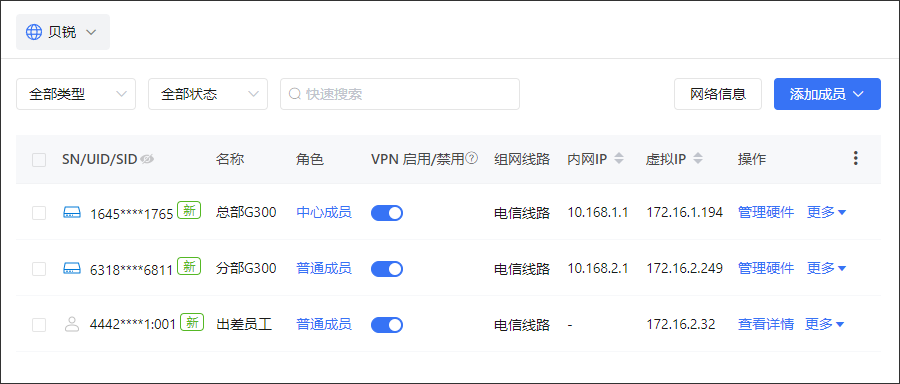Disable VPN toggle for 出差员工

point(387,325)
